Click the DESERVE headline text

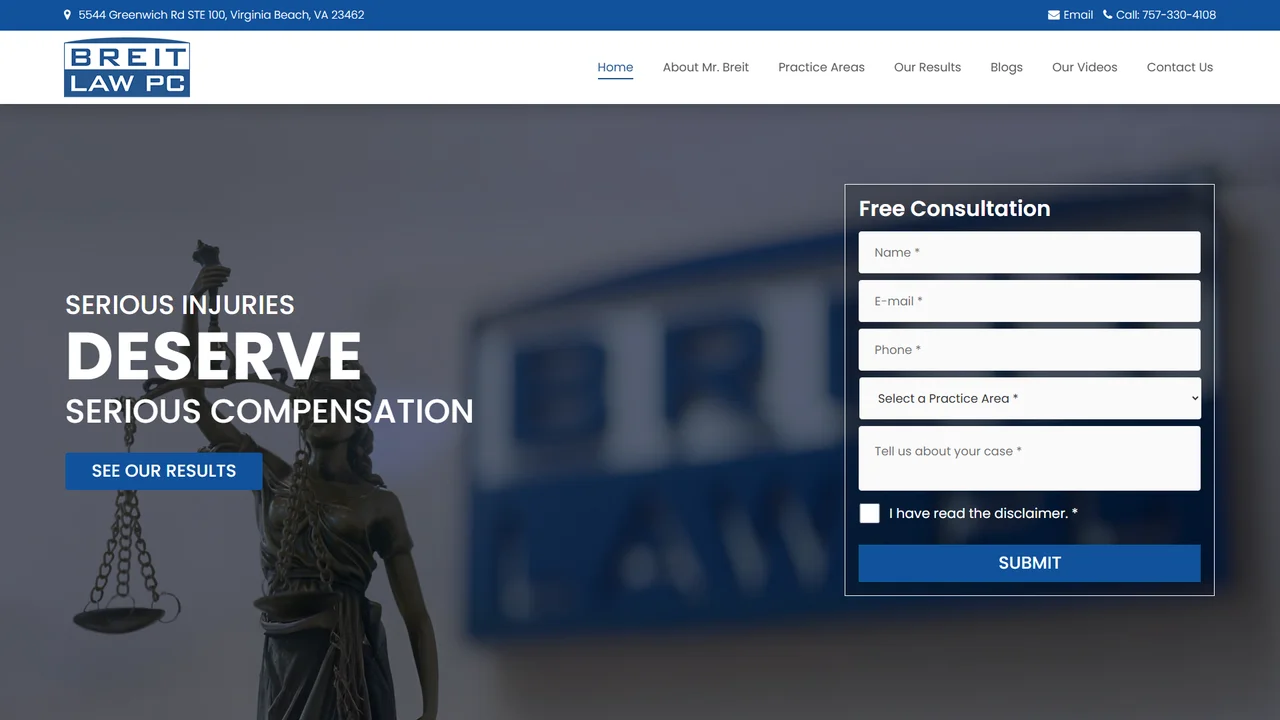pyautogui.click(x=214, y=356)
